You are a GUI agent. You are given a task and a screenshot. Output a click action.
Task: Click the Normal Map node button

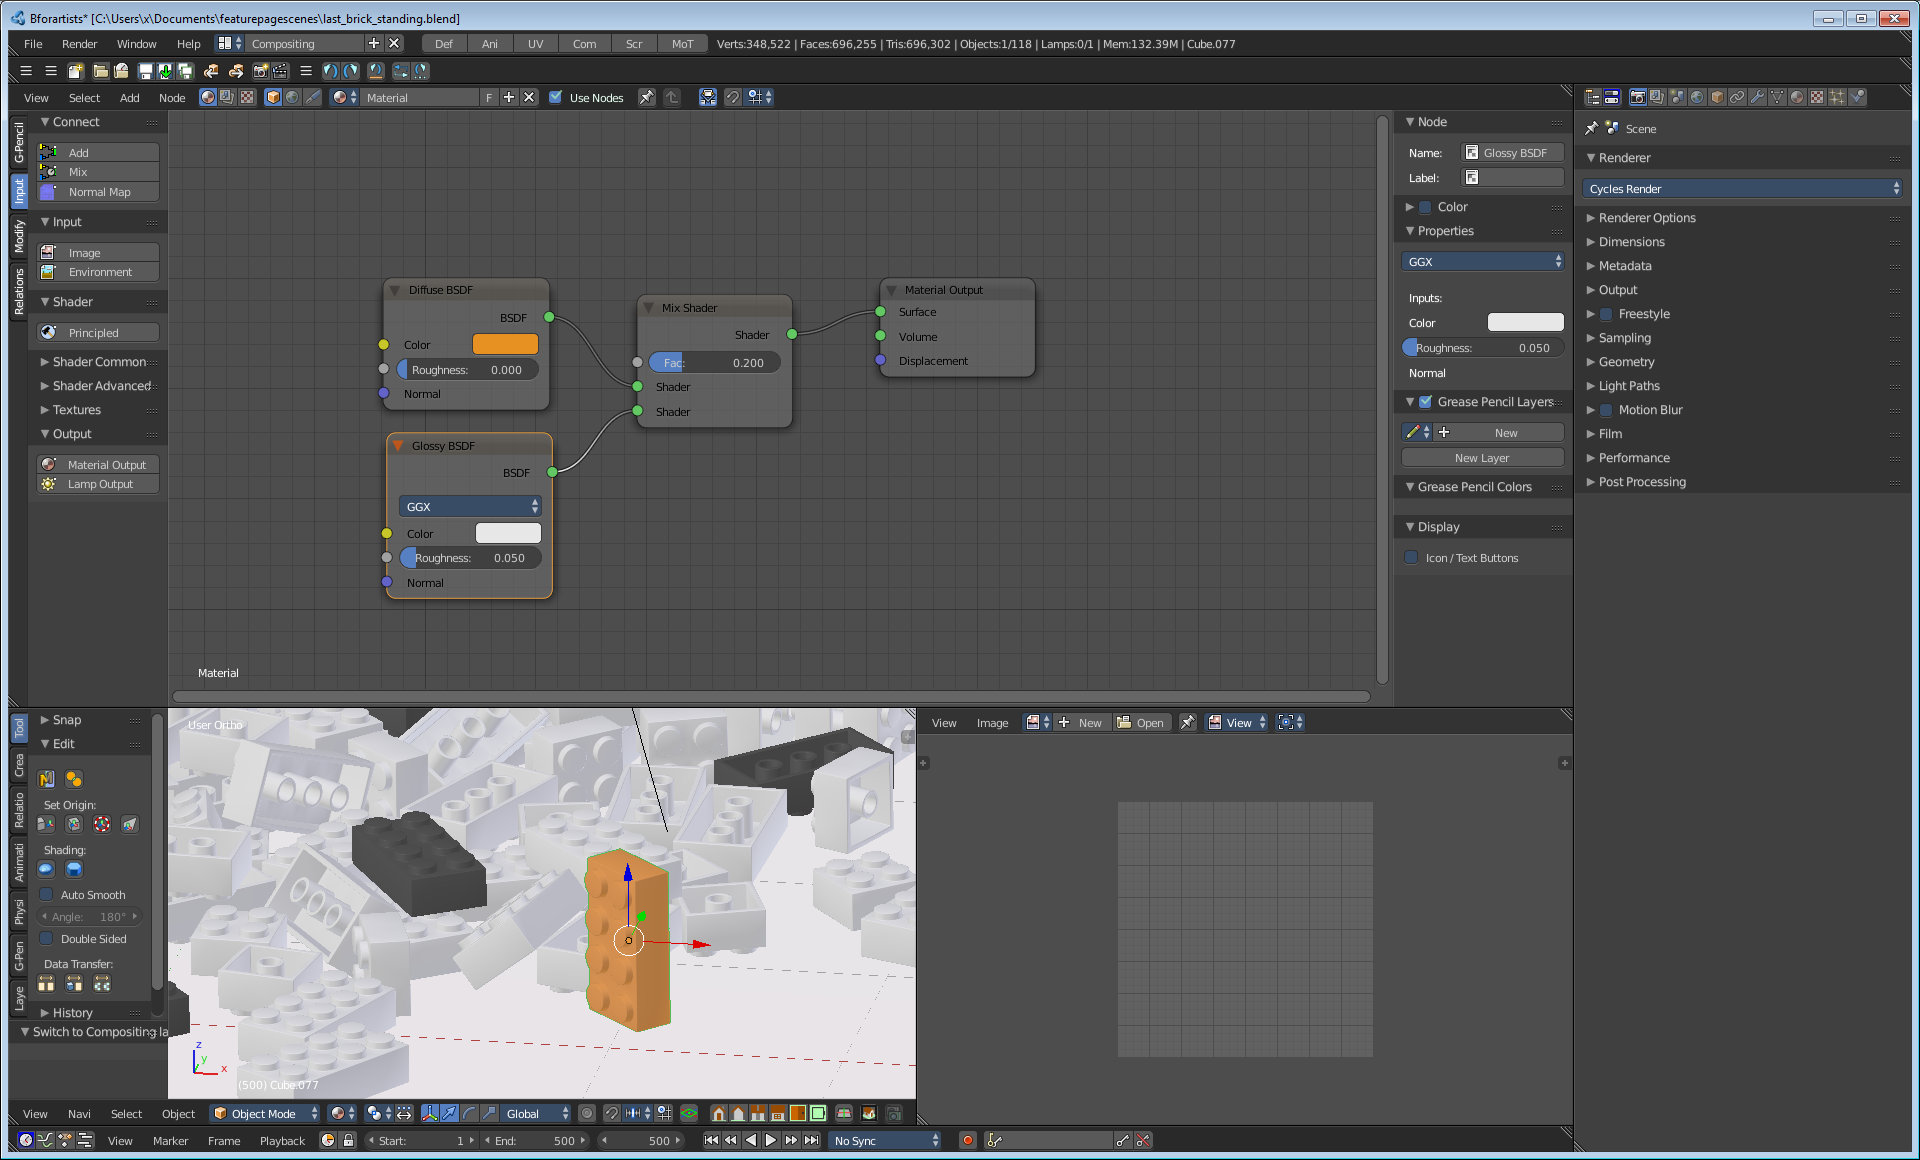[x=98, y=192]
